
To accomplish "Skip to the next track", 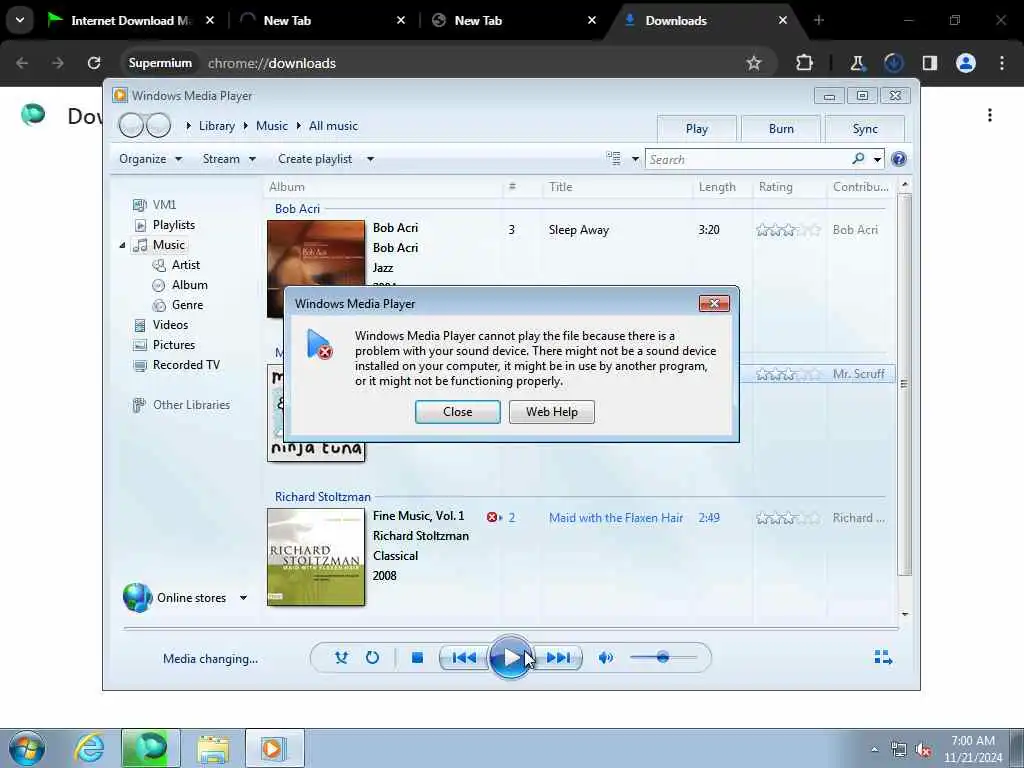I will tap(558, 658).
